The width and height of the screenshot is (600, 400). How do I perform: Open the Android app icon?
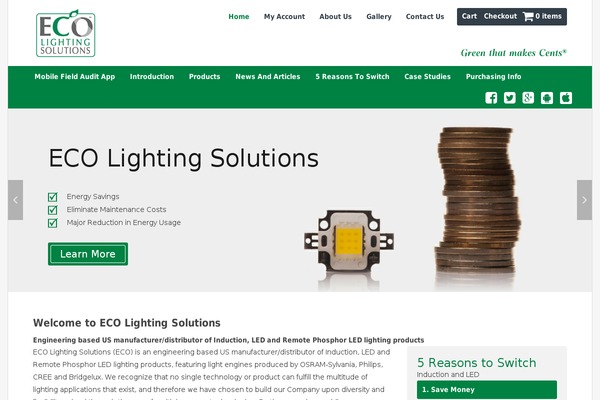pyautogui.click(x=547, y=98)
